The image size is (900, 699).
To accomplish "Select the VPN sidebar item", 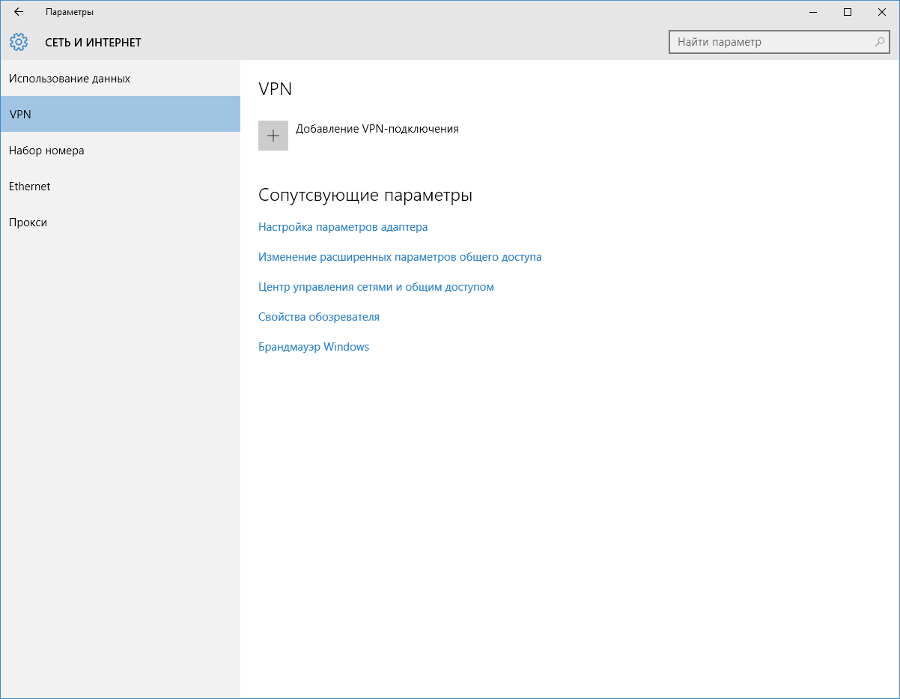I will pyautogui.click(x=120, y=114).
